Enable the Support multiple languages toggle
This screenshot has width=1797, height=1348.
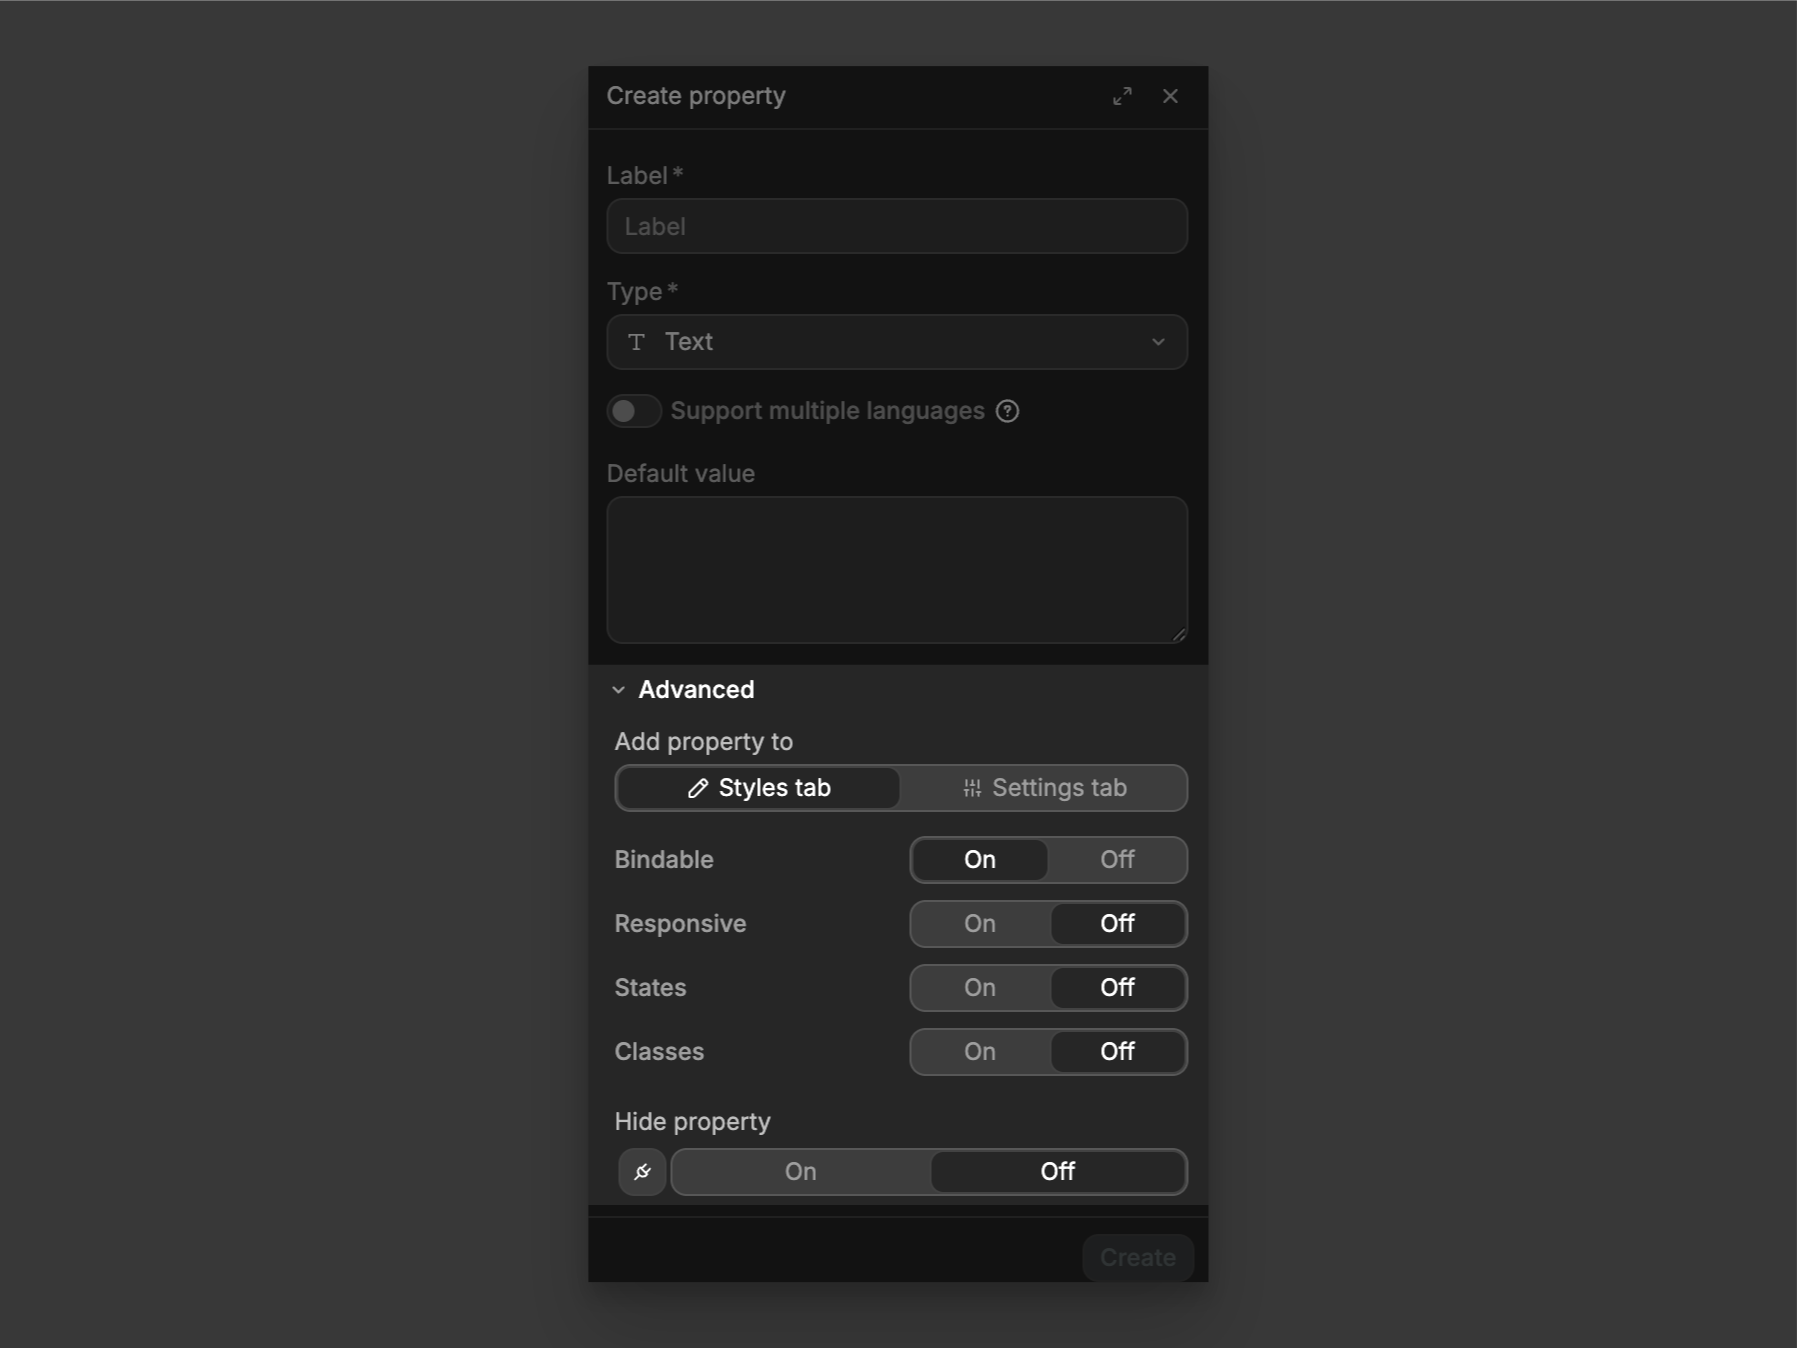tap(634, 411)
